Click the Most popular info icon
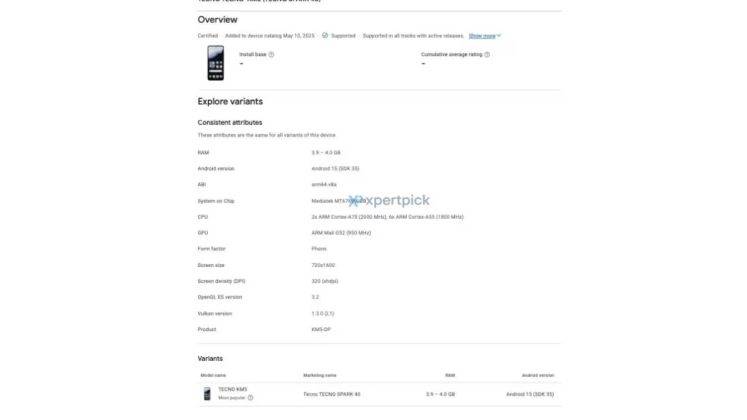 click(x=250, y=398)
